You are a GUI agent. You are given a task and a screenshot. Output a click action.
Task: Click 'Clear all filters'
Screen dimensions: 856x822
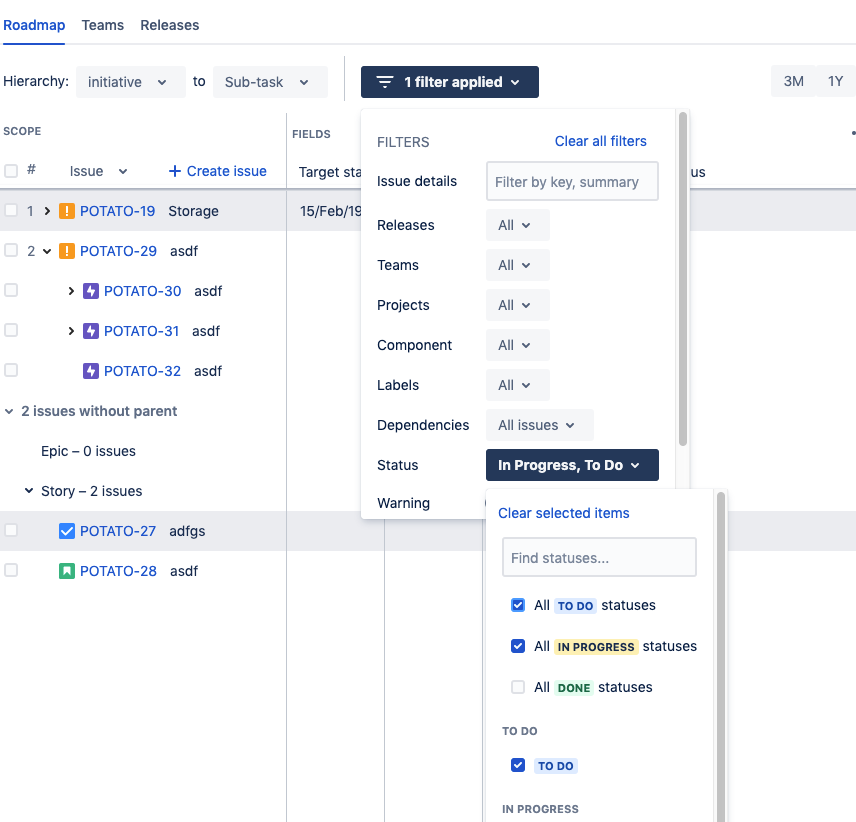pyautogui.click(x=600, y=141)
